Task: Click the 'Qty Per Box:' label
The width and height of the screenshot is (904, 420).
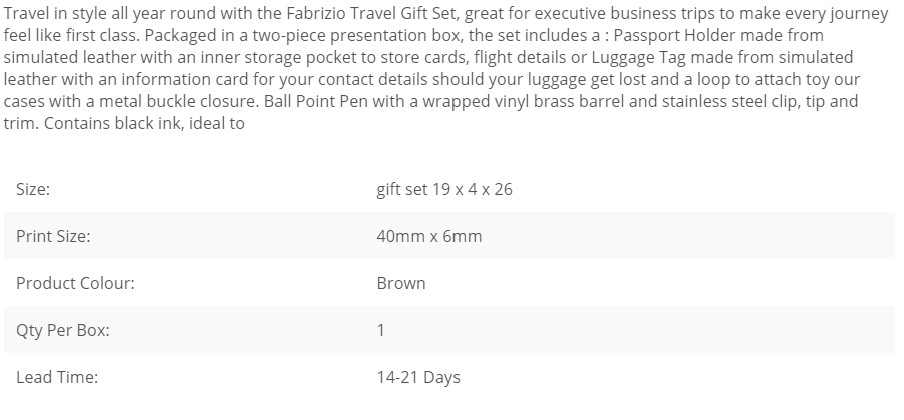Action: point(63,331)
